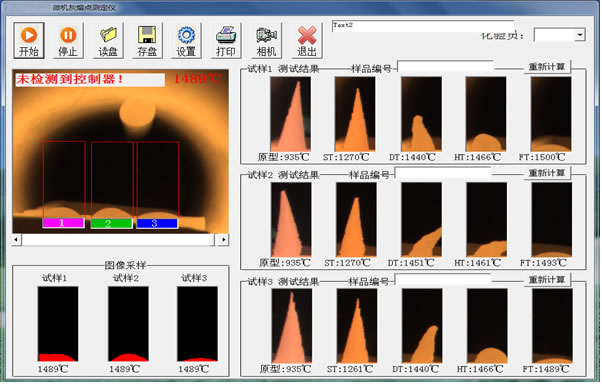Click 重新计算 button for 试样3
602x384 pixels.
tap(547, 280)
